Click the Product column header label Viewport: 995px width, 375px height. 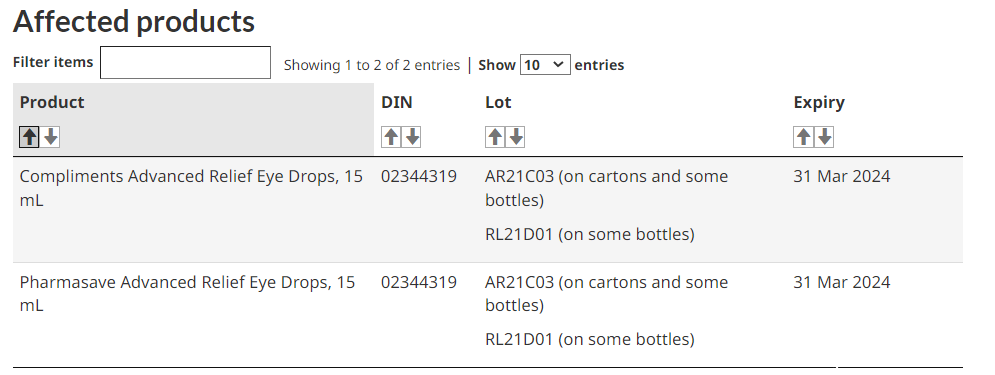[52, 102]
